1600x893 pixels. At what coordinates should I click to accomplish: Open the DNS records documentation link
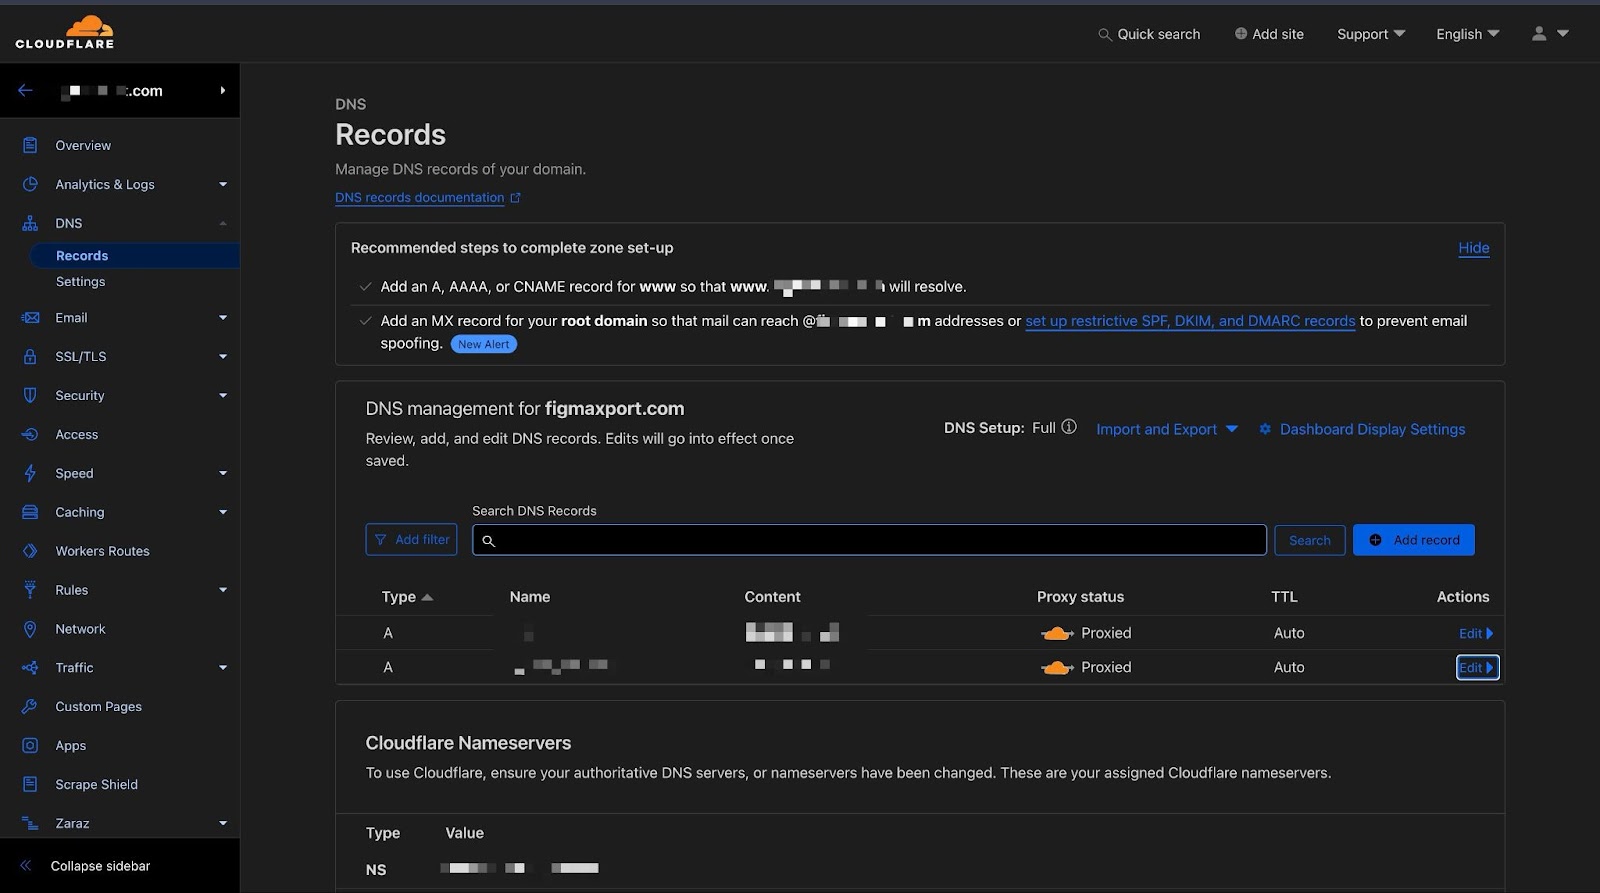[x=419, y=198]
